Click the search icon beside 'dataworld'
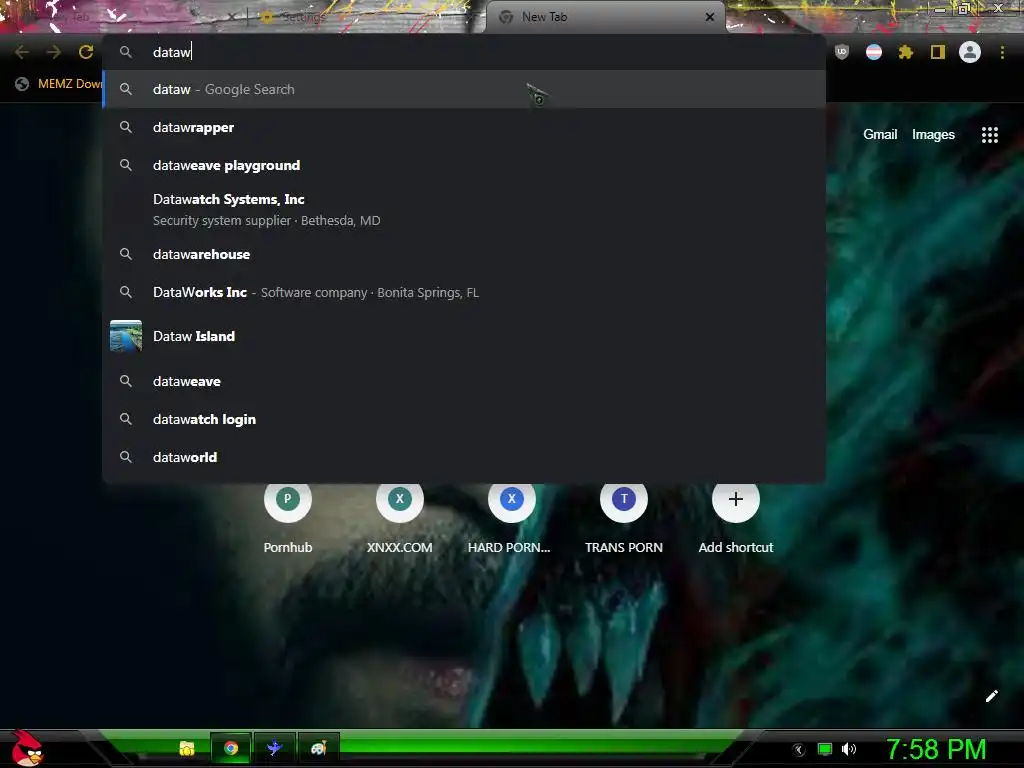1024x768 pixels. point(126,457)
